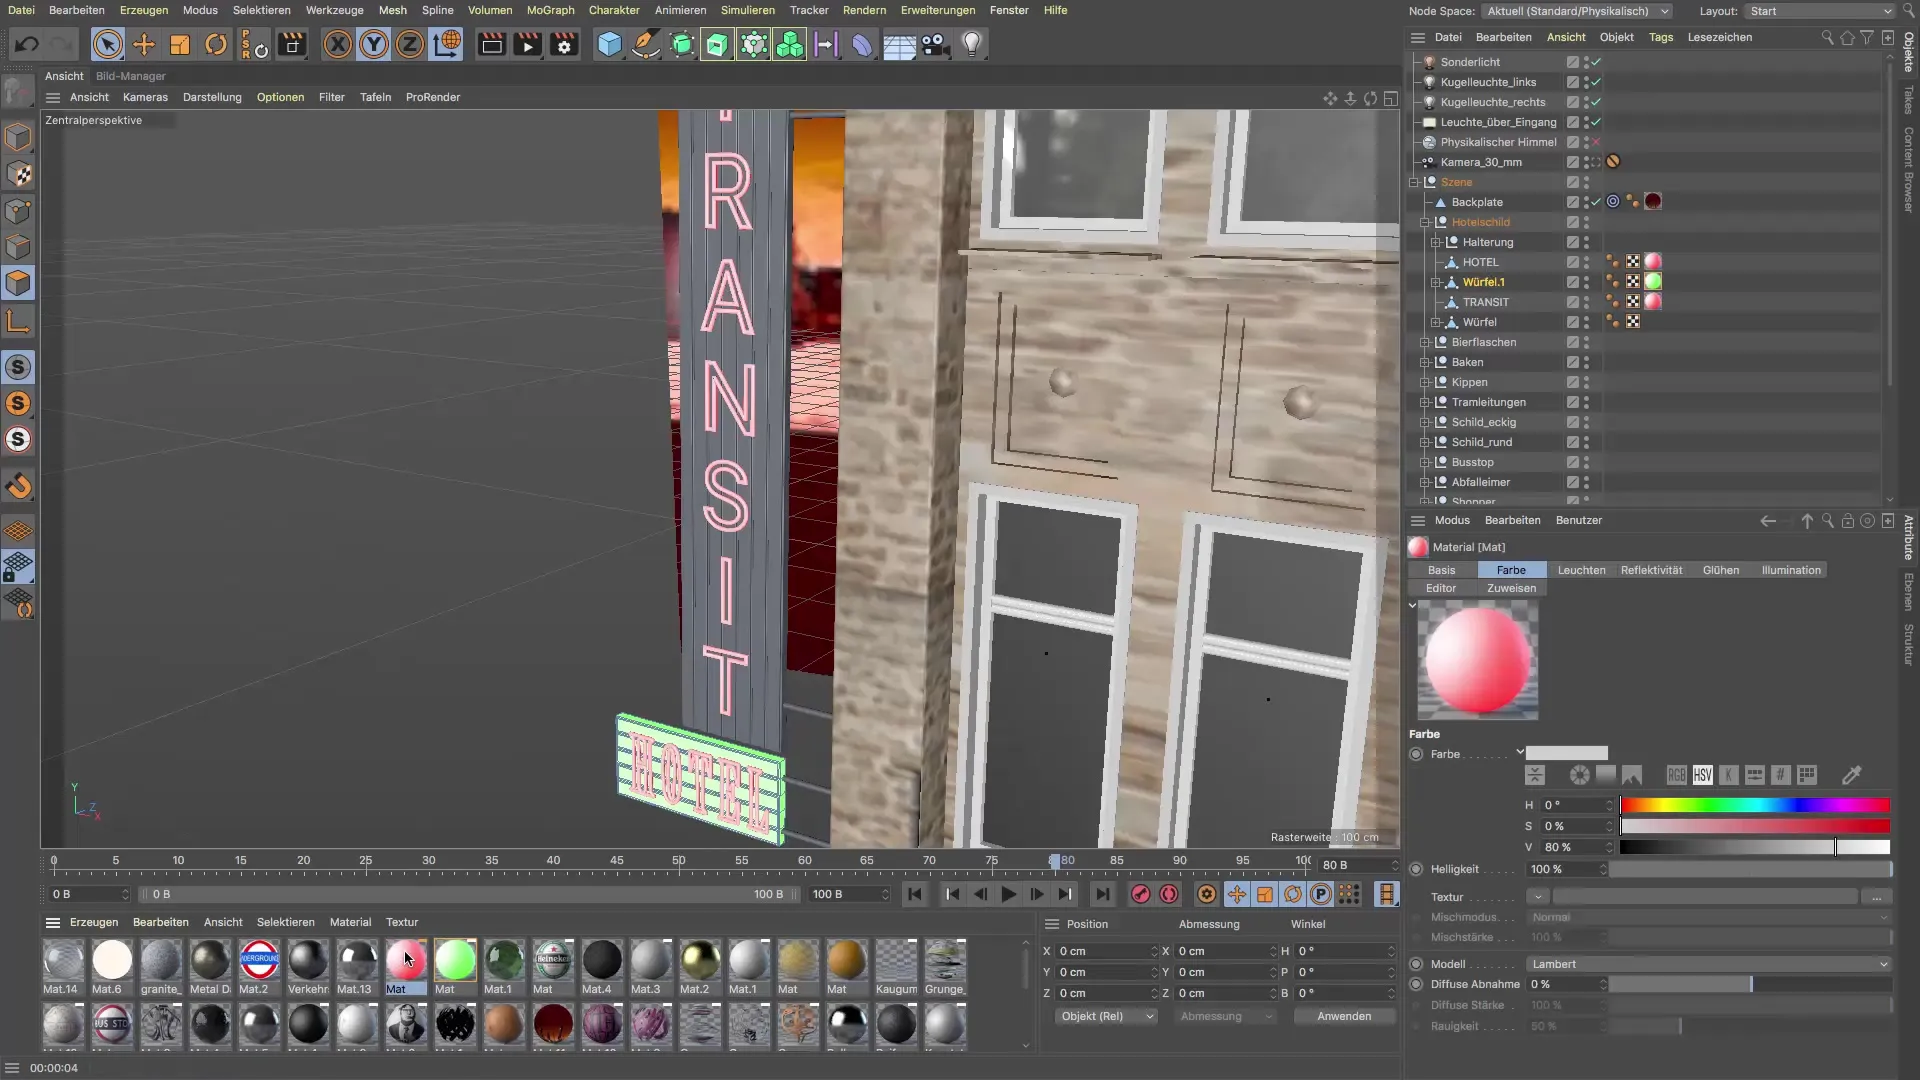This screenshot has height=1080, width=1920.
Task: Click the Illumination tab button
Action: pyautogui.click(x=1790, y=570)
